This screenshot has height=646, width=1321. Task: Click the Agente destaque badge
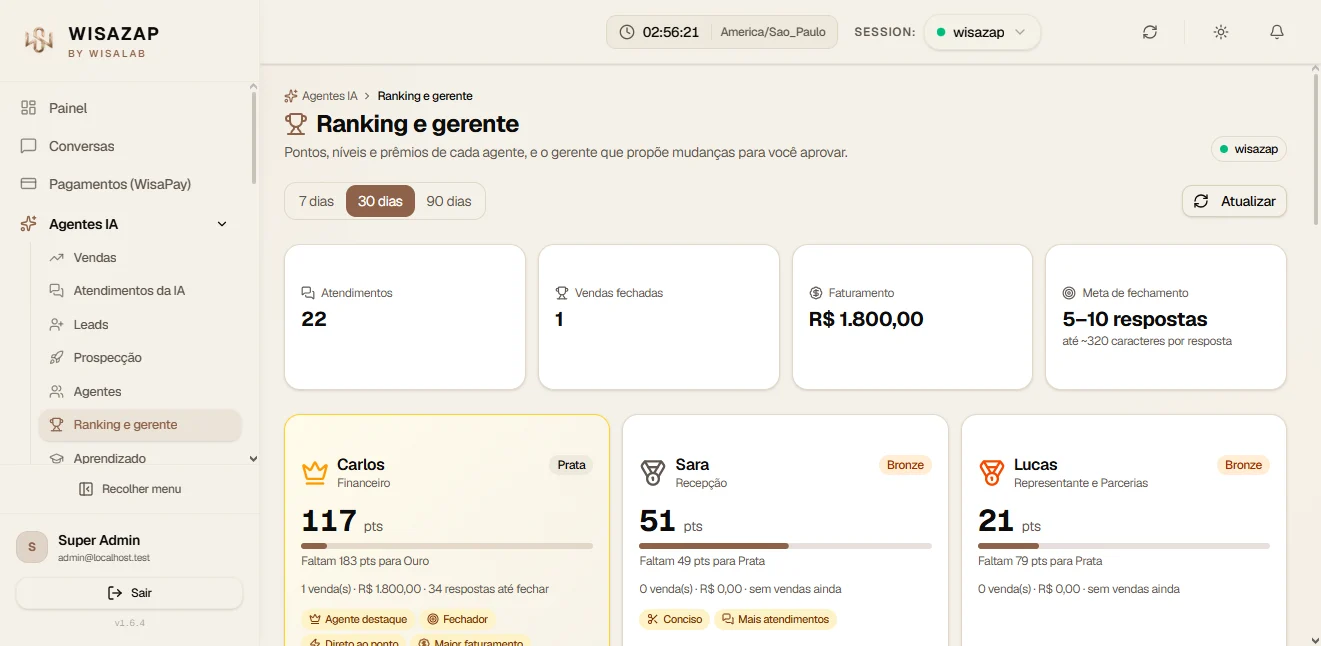click(358, 619)
